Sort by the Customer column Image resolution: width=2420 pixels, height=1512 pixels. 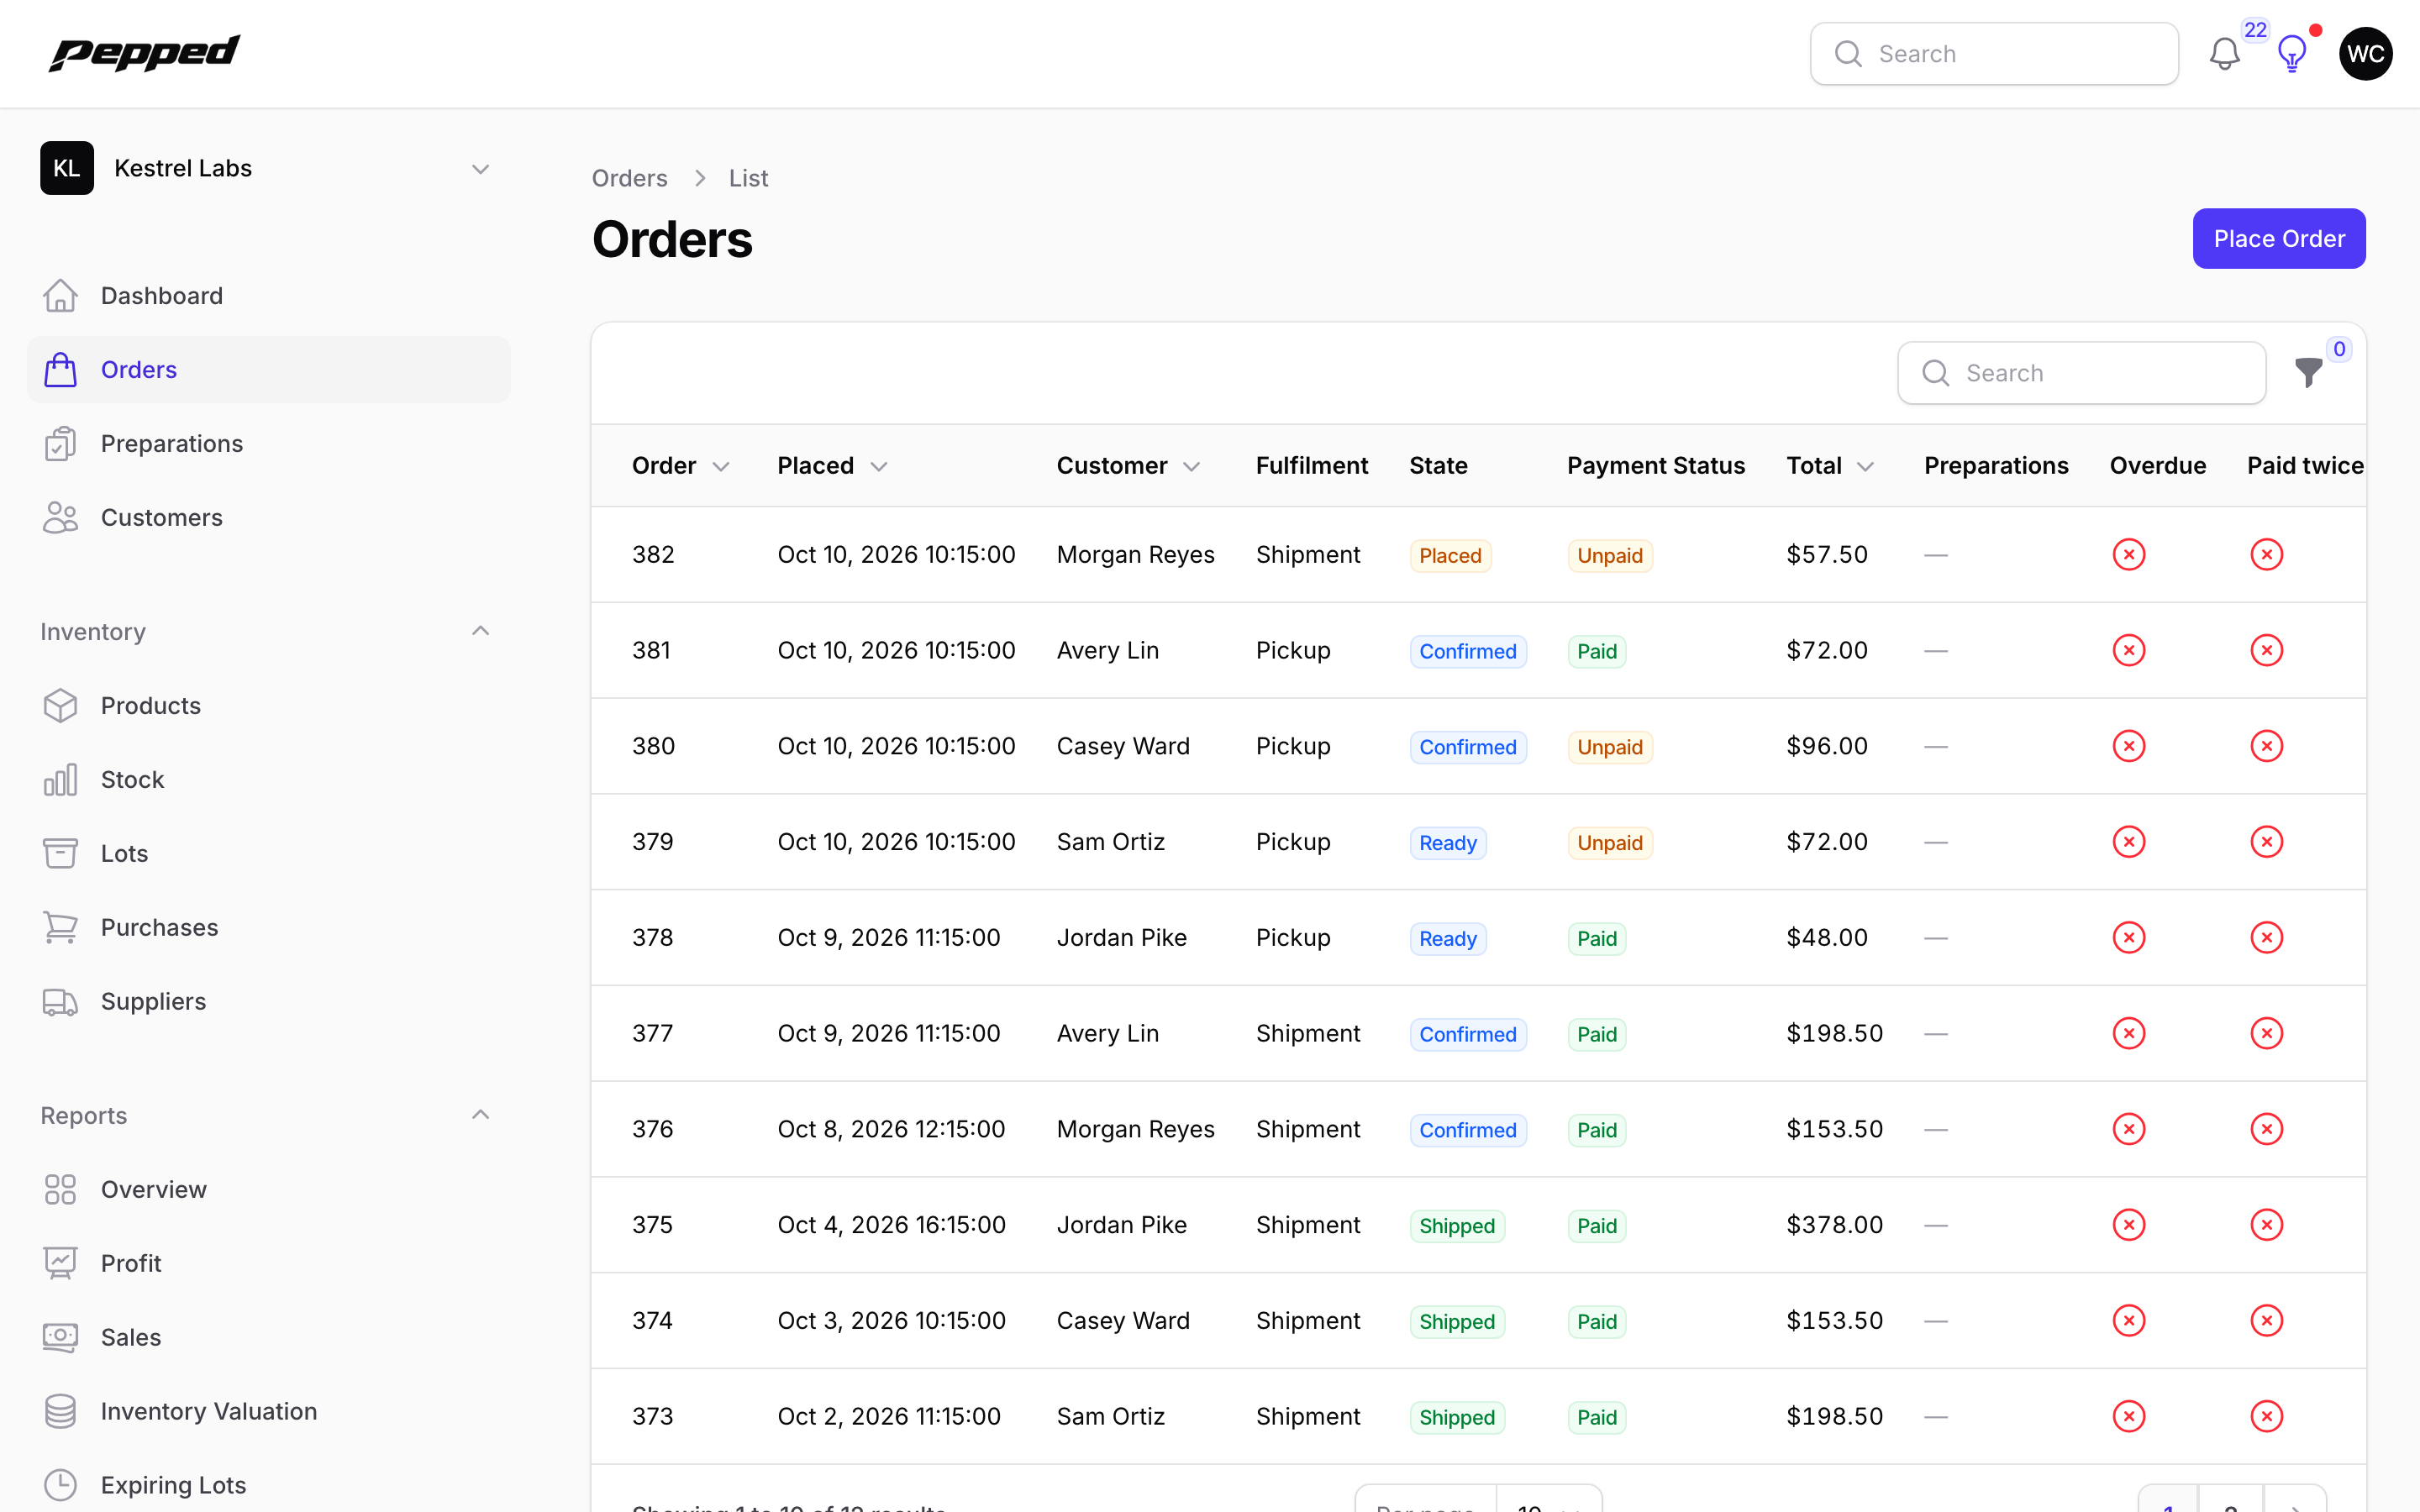tap(1129, 466)
